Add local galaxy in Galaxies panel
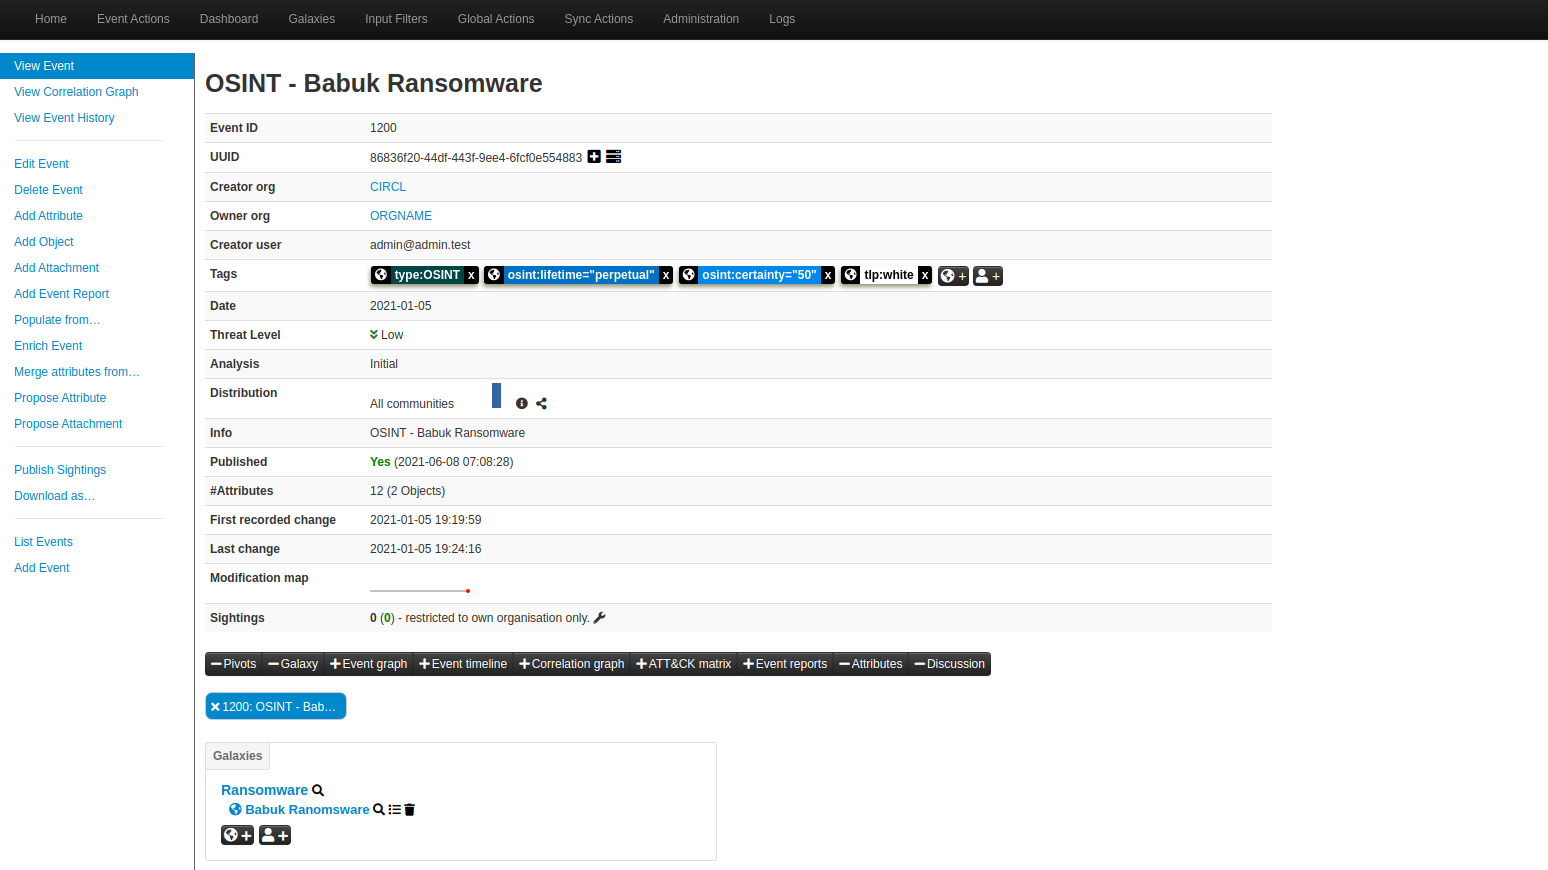Viewport: 1548px width, 870px height. 275,835
